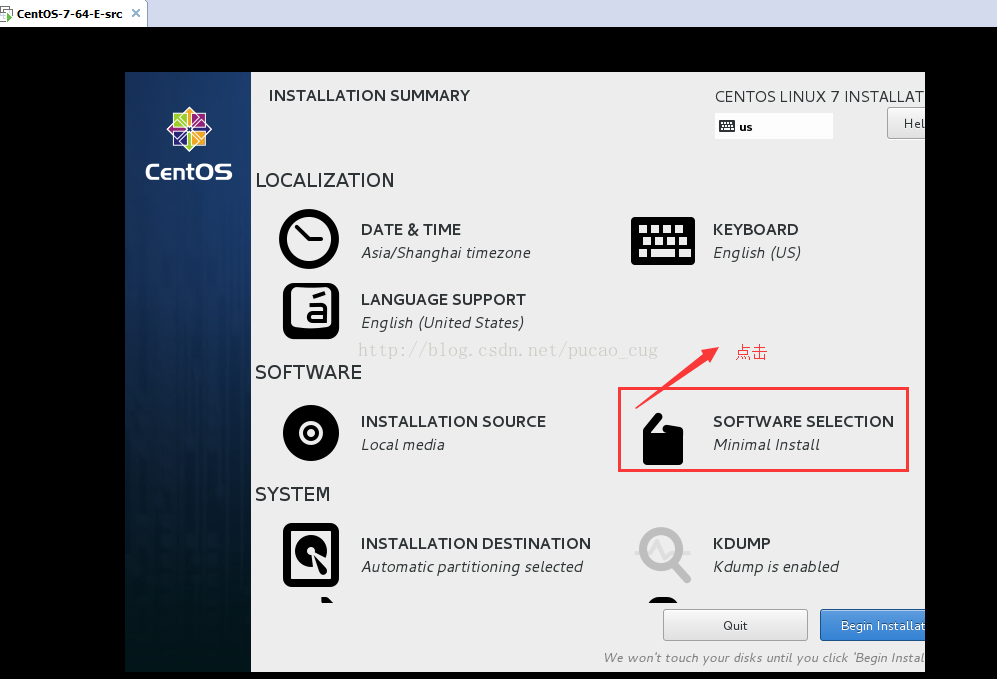Click 'English (US)' keyboard text

(757, 253)
